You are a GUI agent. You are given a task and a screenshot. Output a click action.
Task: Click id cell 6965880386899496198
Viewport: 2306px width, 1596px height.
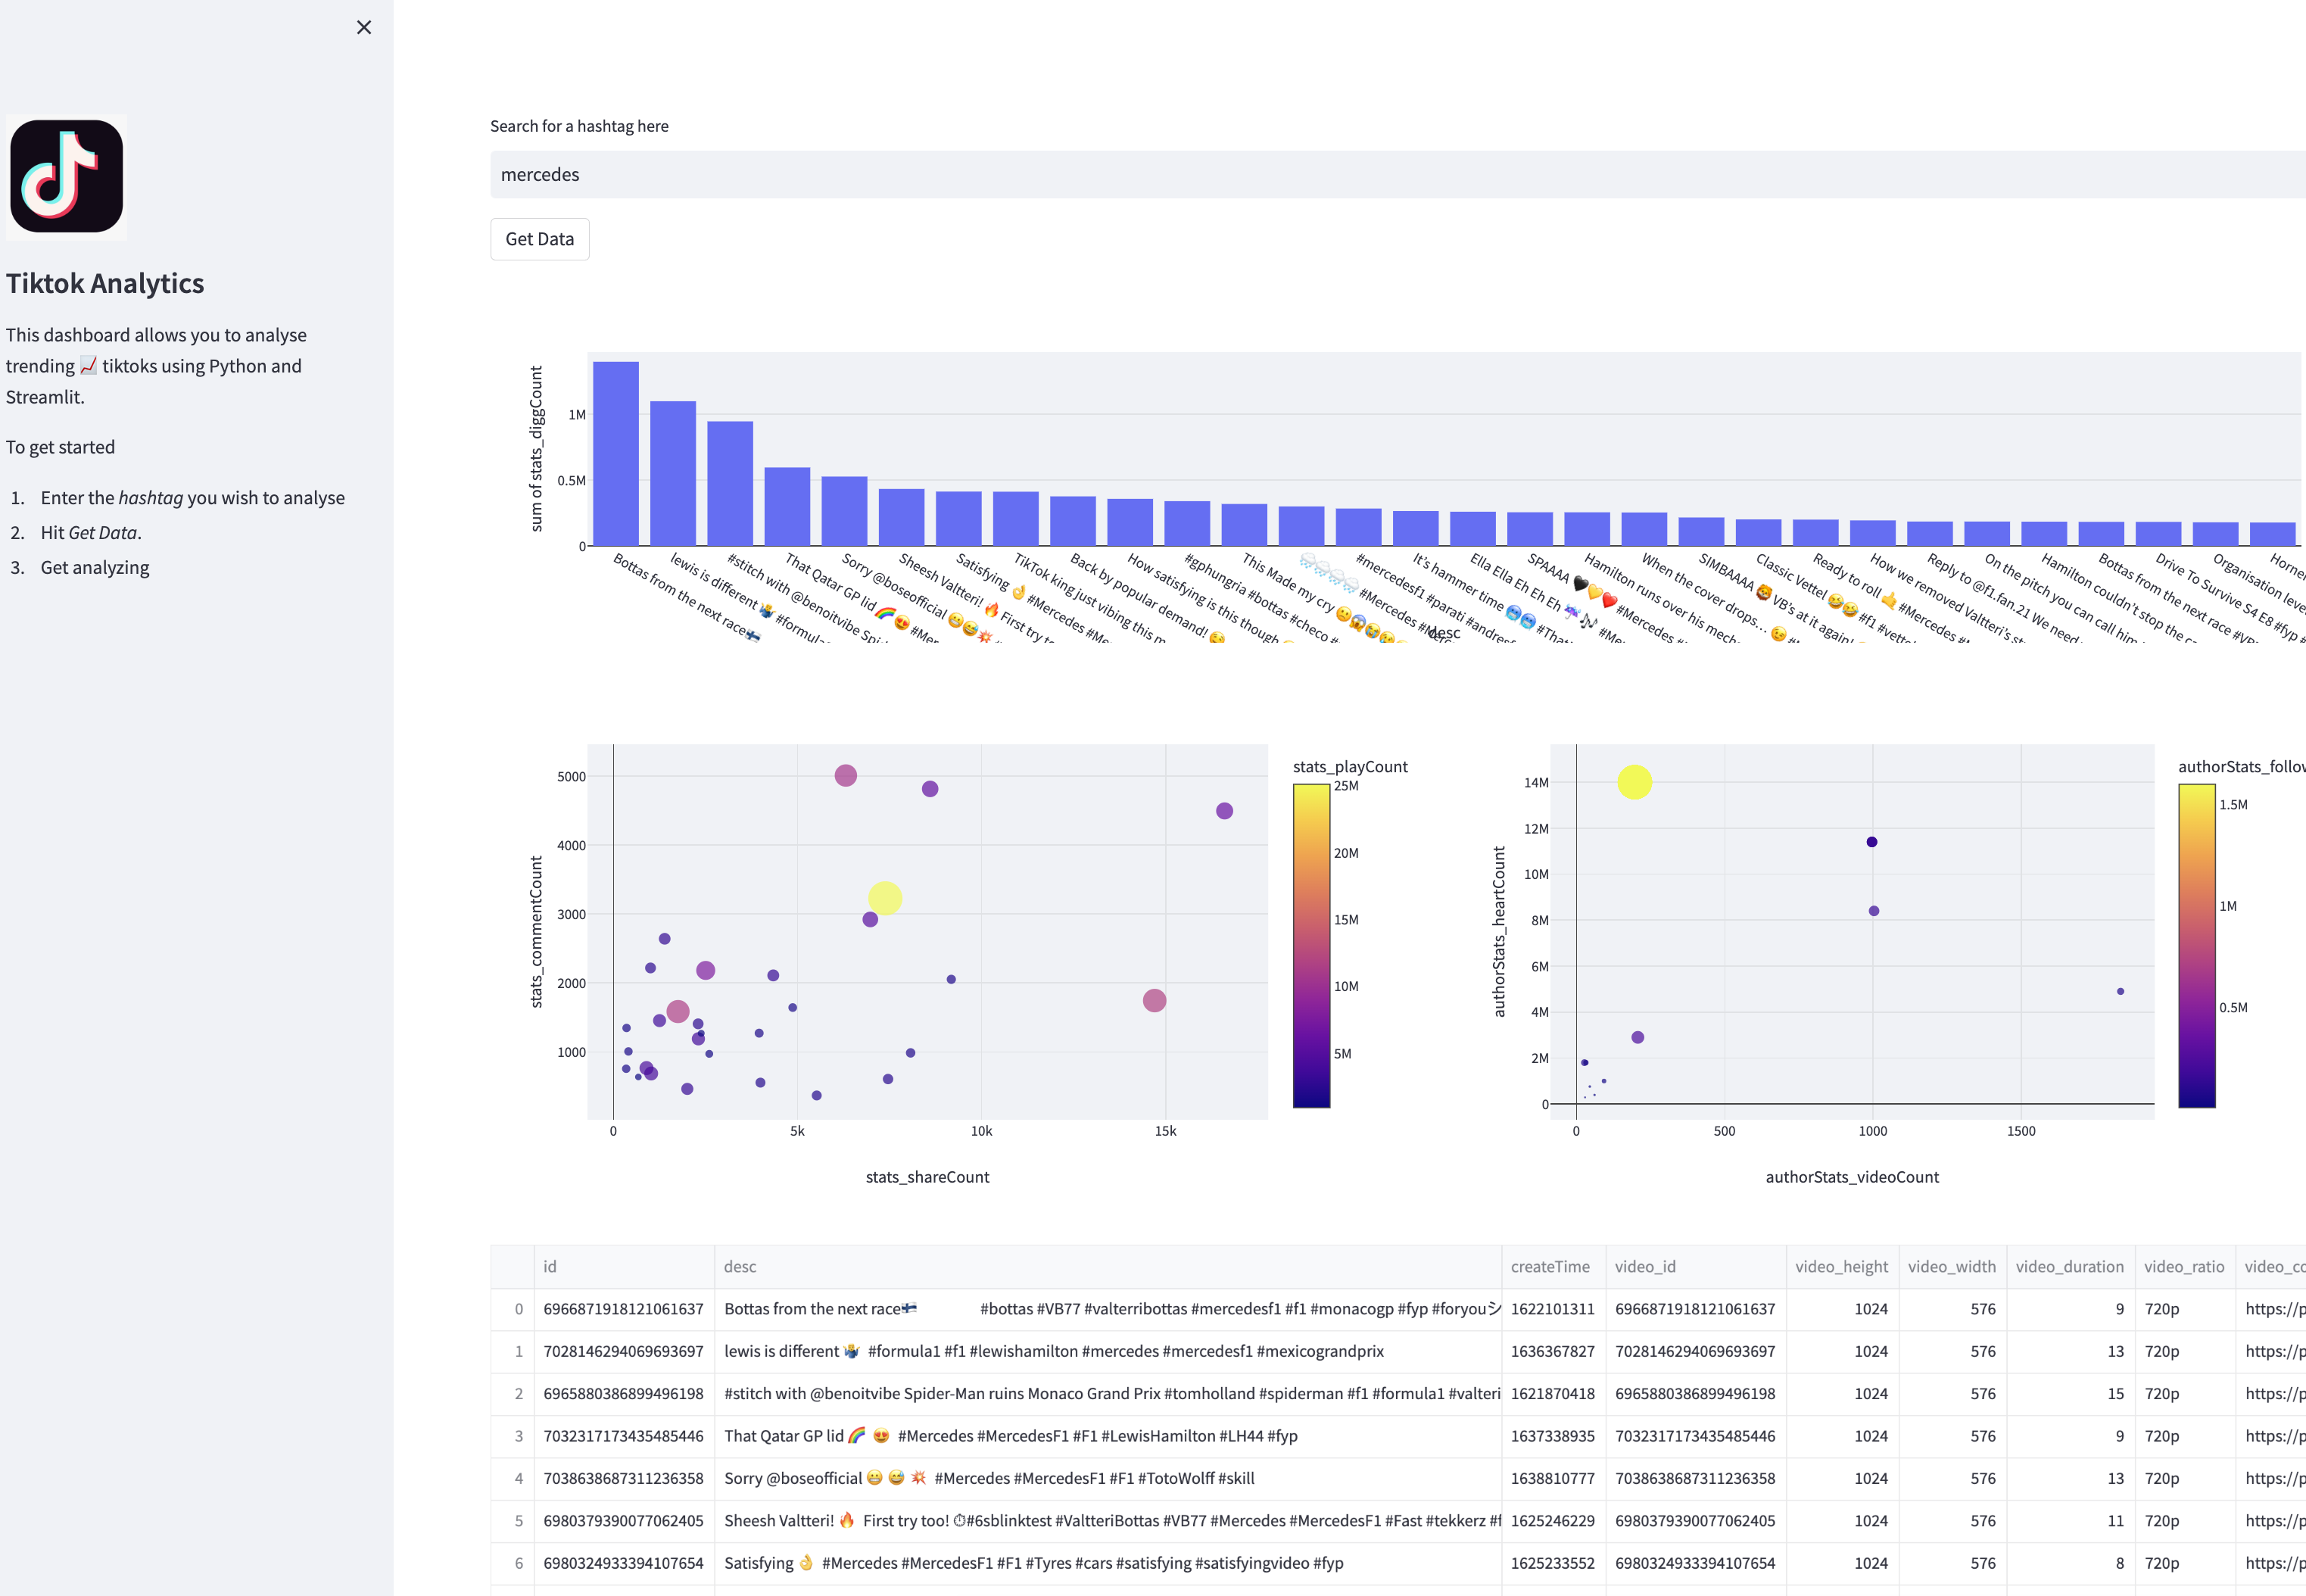click(x=624, y=1393)
